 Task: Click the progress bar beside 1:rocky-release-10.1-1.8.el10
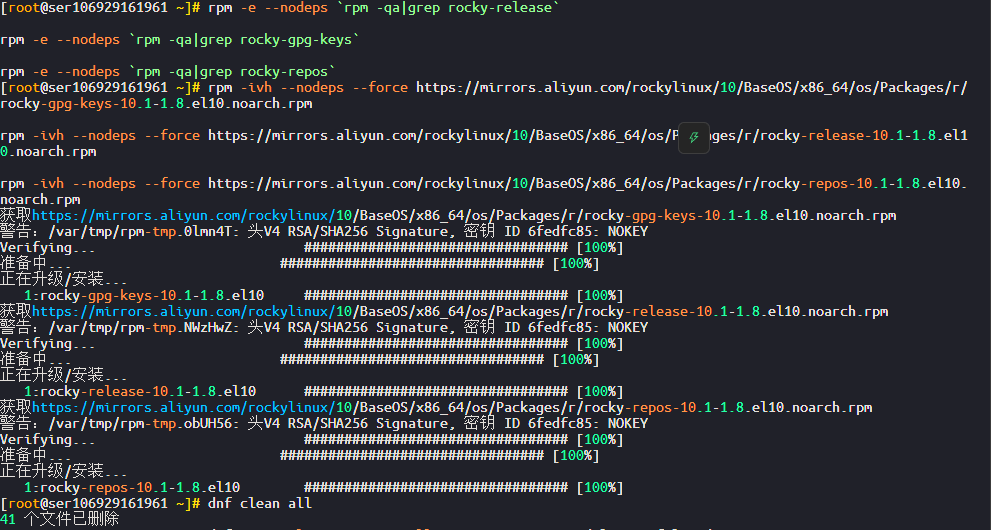pyautogui.click(x=435, y=392)
